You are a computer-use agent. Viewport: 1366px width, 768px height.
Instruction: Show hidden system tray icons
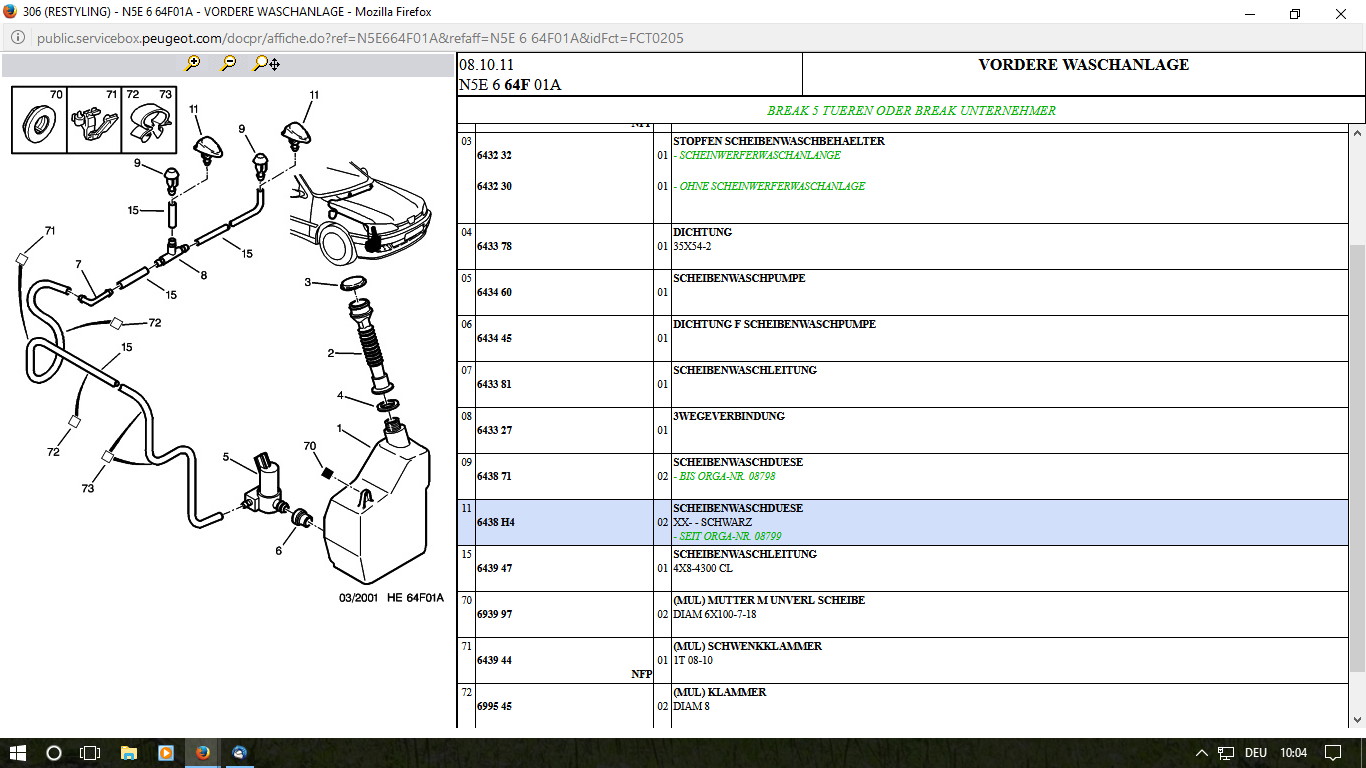click(1201, 753)
